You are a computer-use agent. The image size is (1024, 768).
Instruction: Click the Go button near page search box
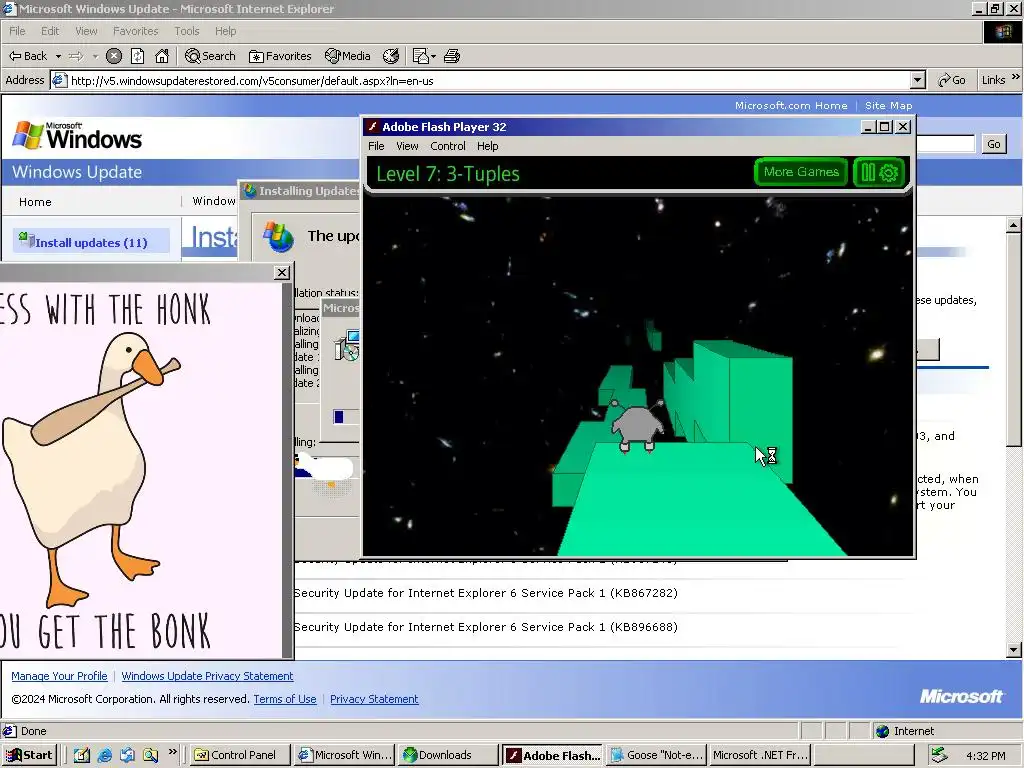tap(993, 144)
